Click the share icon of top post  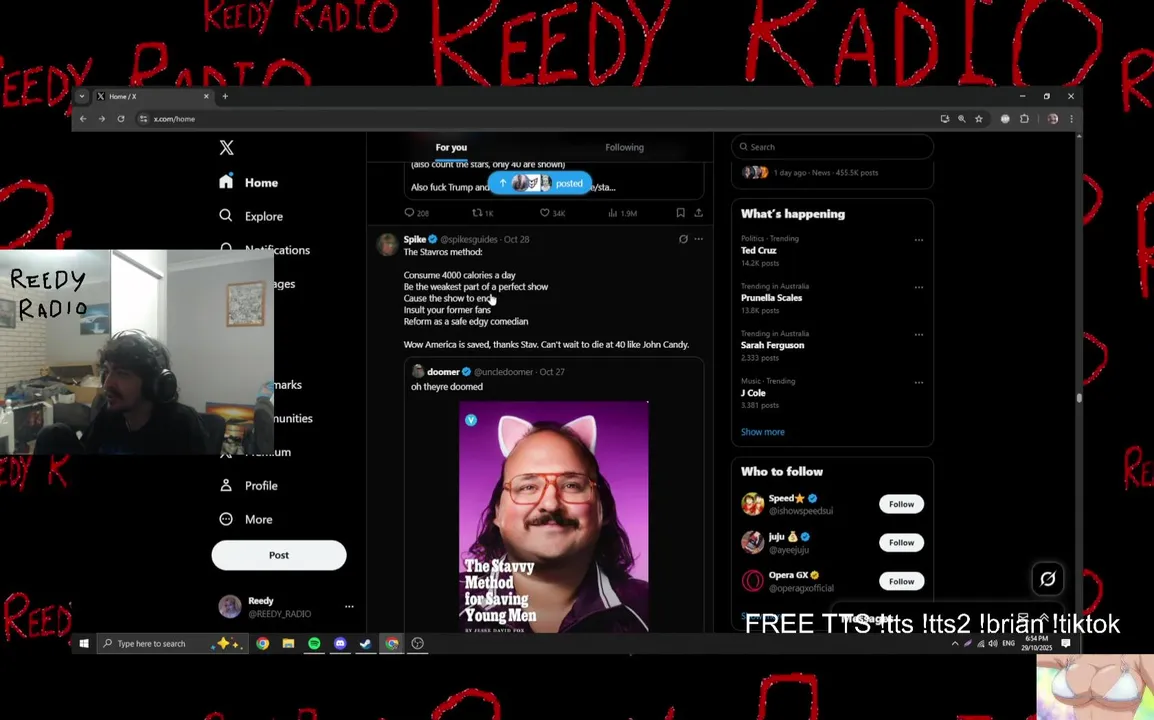698,213
